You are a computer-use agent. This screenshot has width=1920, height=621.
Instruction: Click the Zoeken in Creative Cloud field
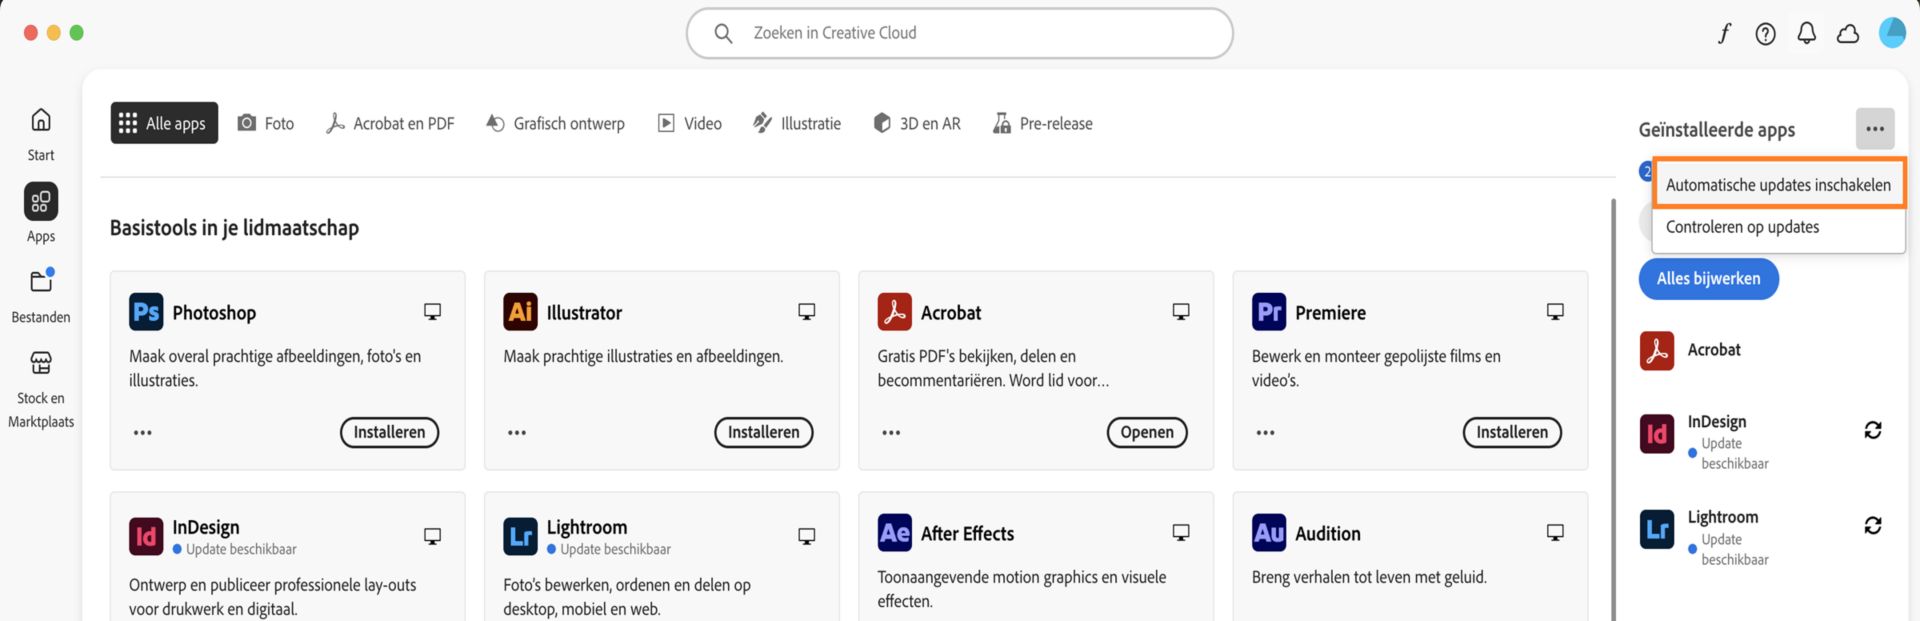[x=960, y=33]
